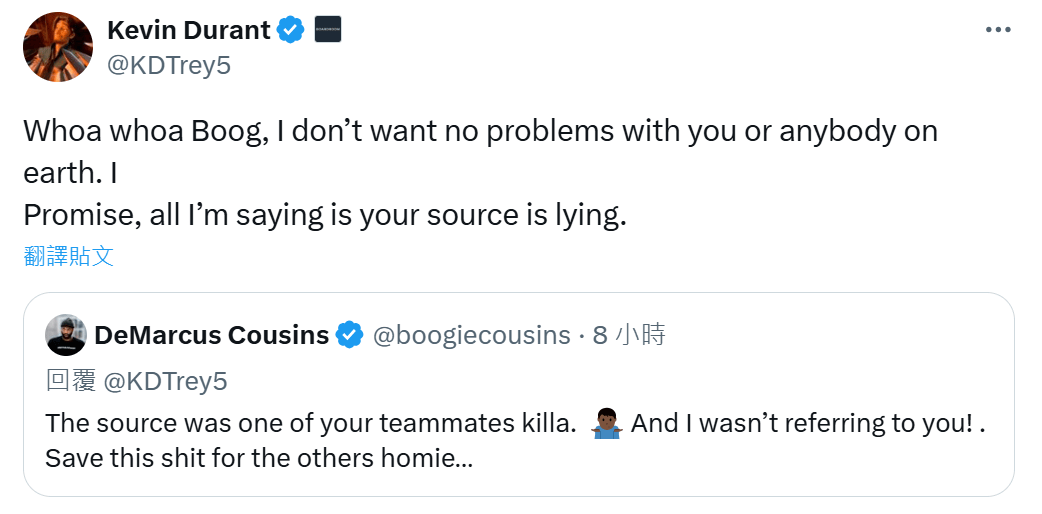Viewport: 1042px width, 514px height.
Task: Click the black affiliation badge icon
Action: click(329, 30)
